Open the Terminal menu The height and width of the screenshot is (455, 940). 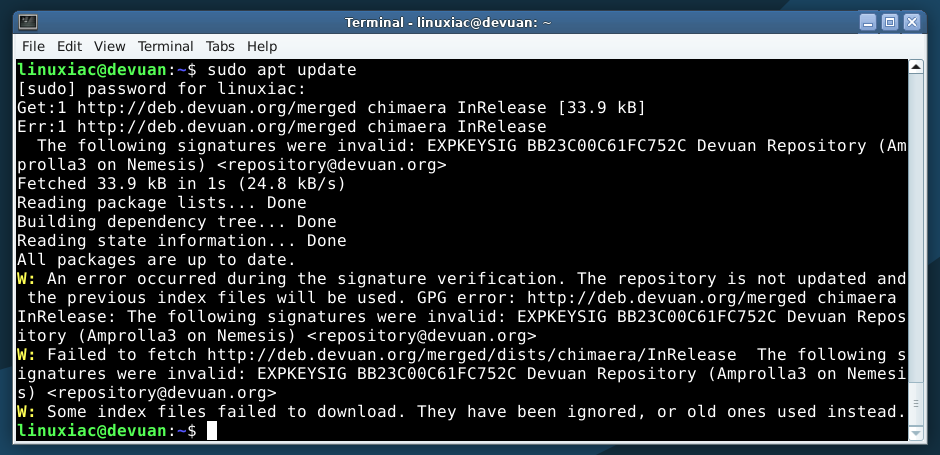165,46
